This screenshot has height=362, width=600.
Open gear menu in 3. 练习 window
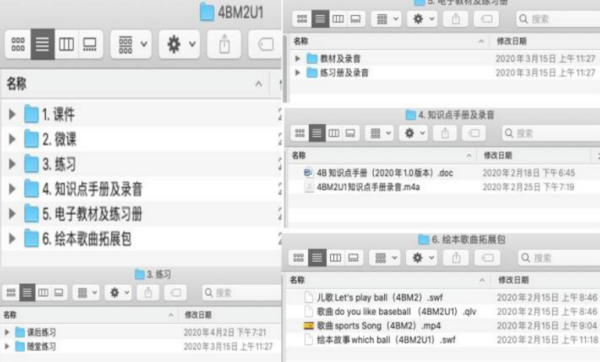tap(119, 293)
